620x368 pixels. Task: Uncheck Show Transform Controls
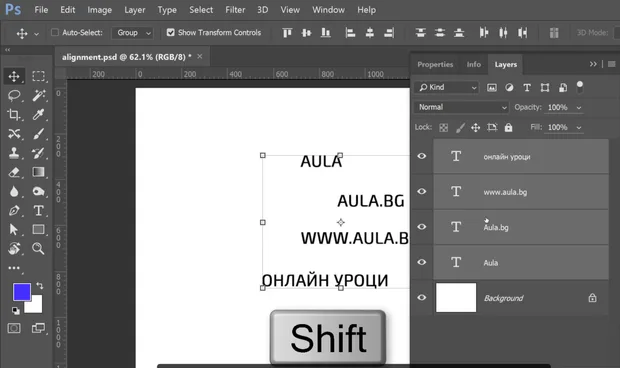[170, 32]
